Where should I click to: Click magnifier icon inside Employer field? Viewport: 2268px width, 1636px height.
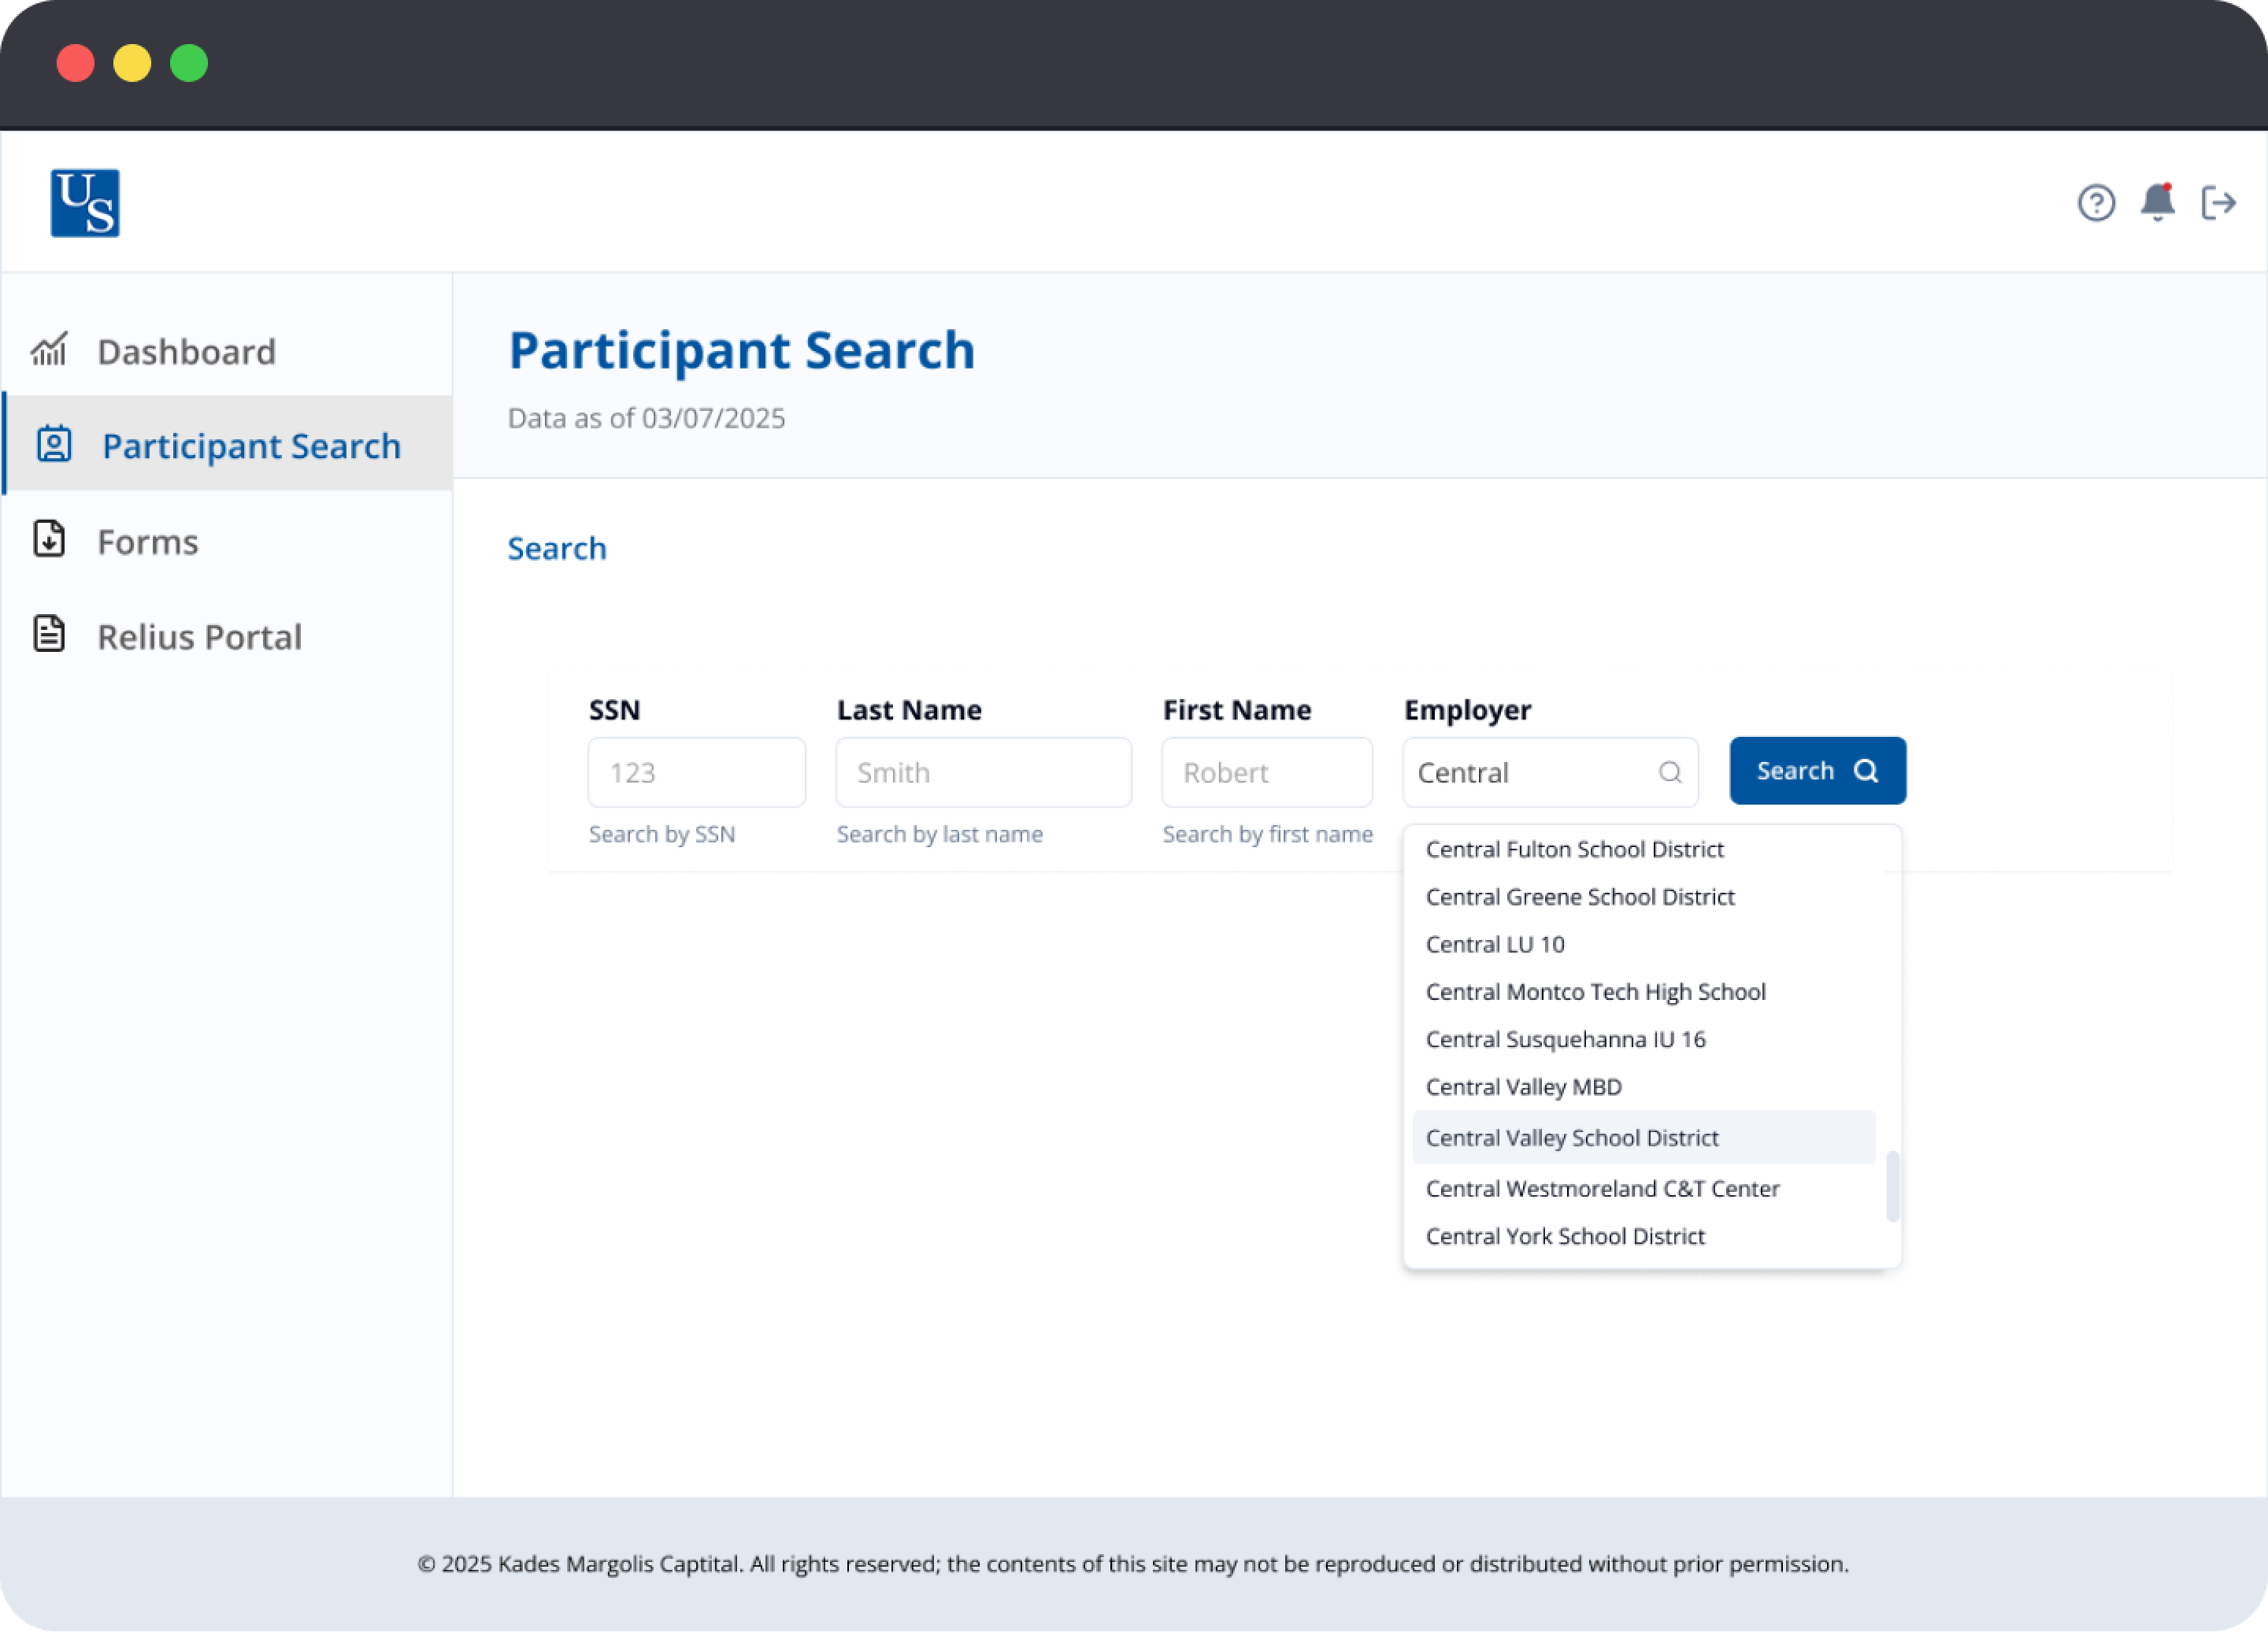tap(1669, 772)
